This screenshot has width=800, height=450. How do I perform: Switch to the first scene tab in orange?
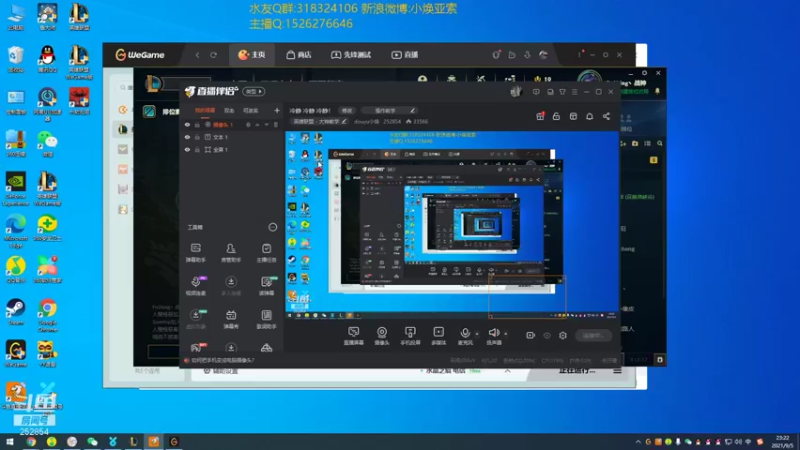point(205,110)
